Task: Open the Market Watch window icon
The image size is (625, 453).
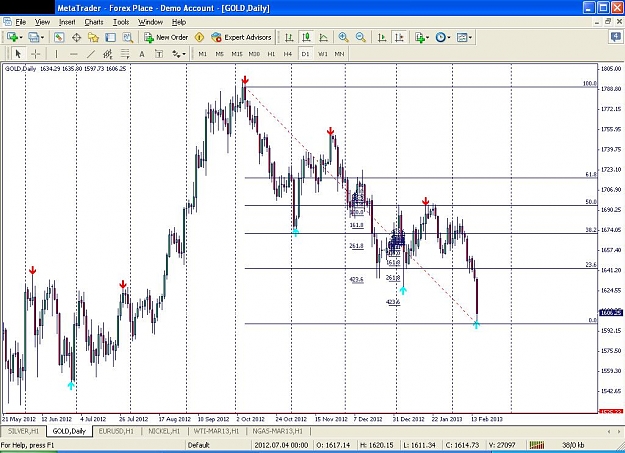Action: (x=59, y=37)
